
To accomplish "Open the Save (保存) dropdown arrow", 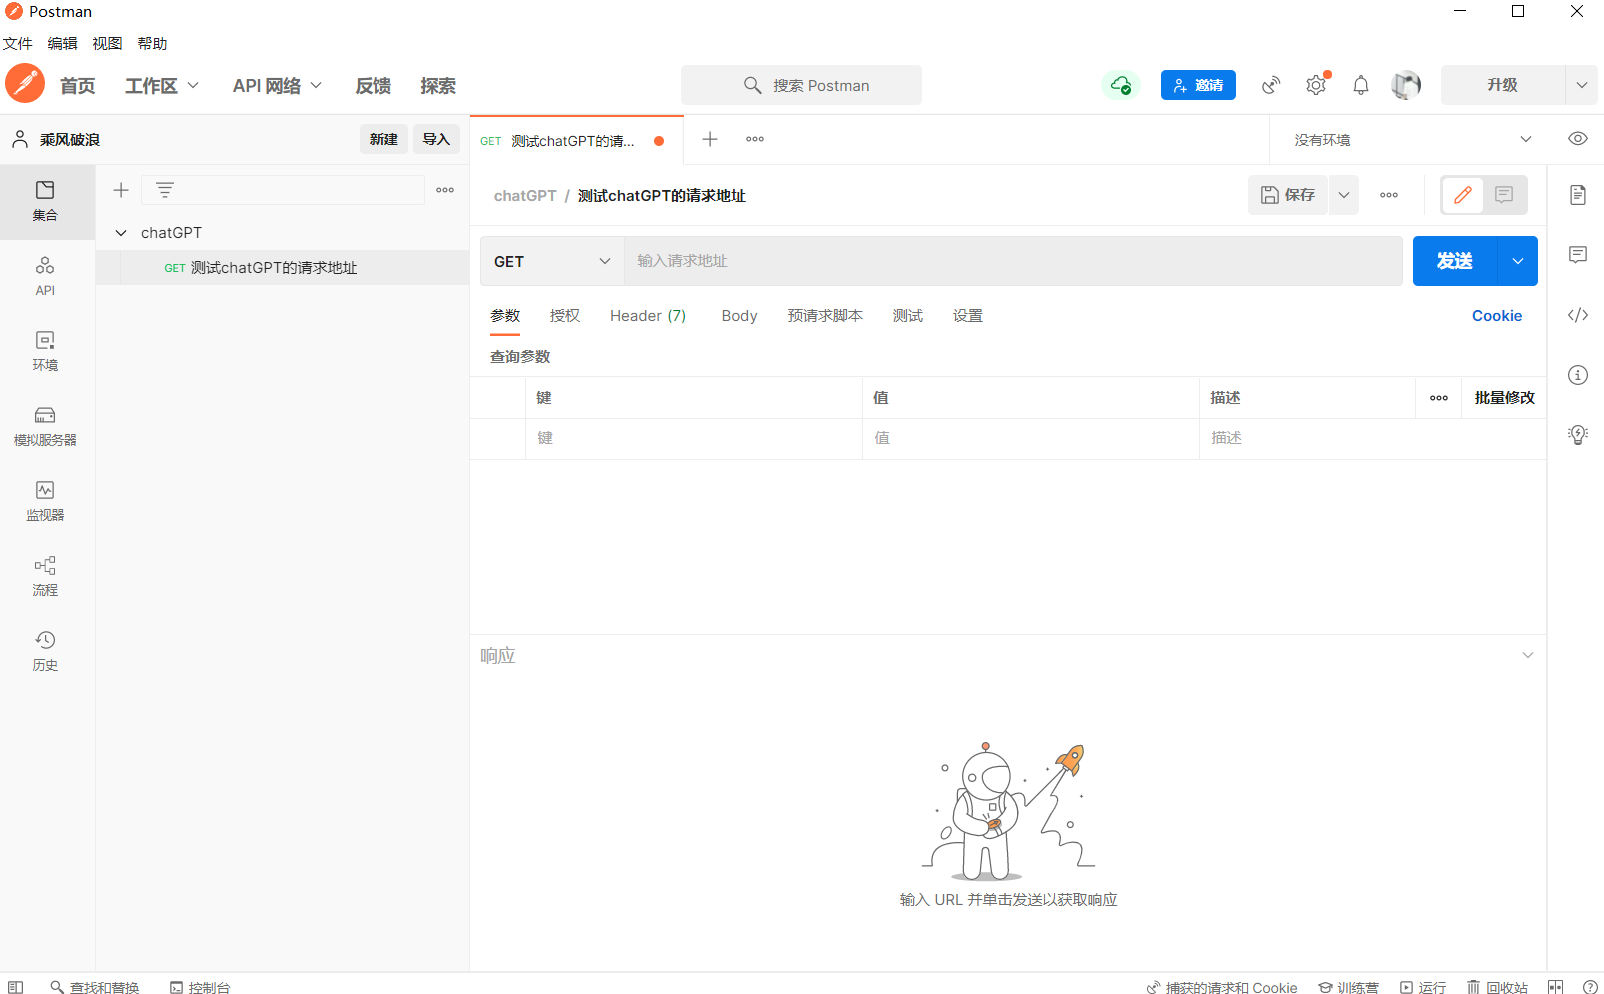I will tap(1344, 195).
